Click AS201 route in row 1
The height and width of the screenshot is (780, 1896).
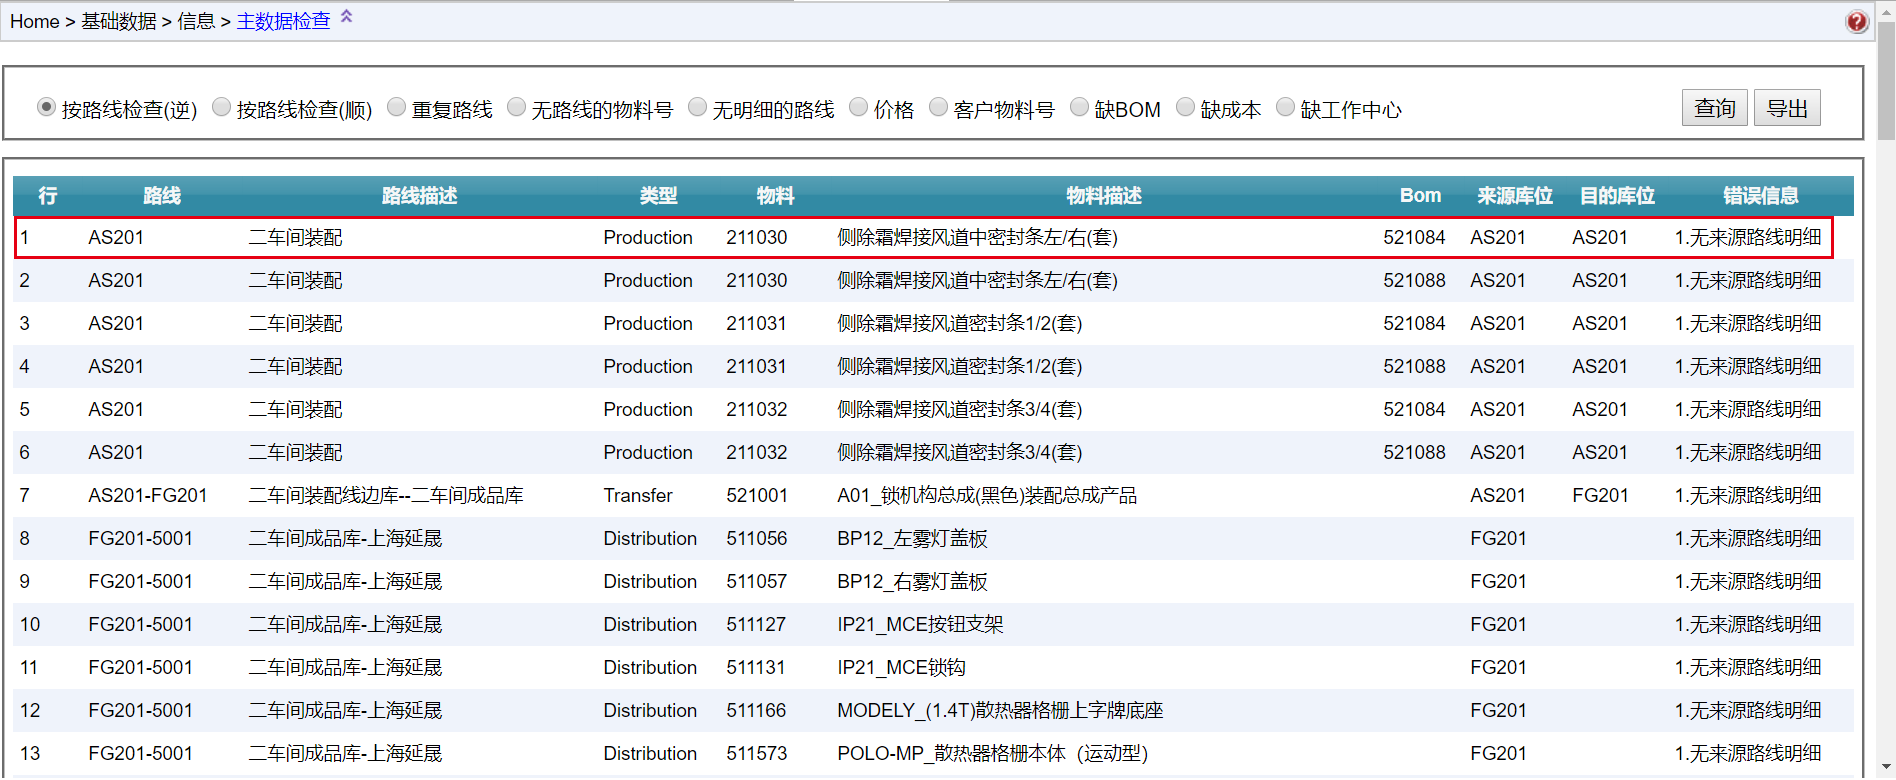(x=116, y=238)
